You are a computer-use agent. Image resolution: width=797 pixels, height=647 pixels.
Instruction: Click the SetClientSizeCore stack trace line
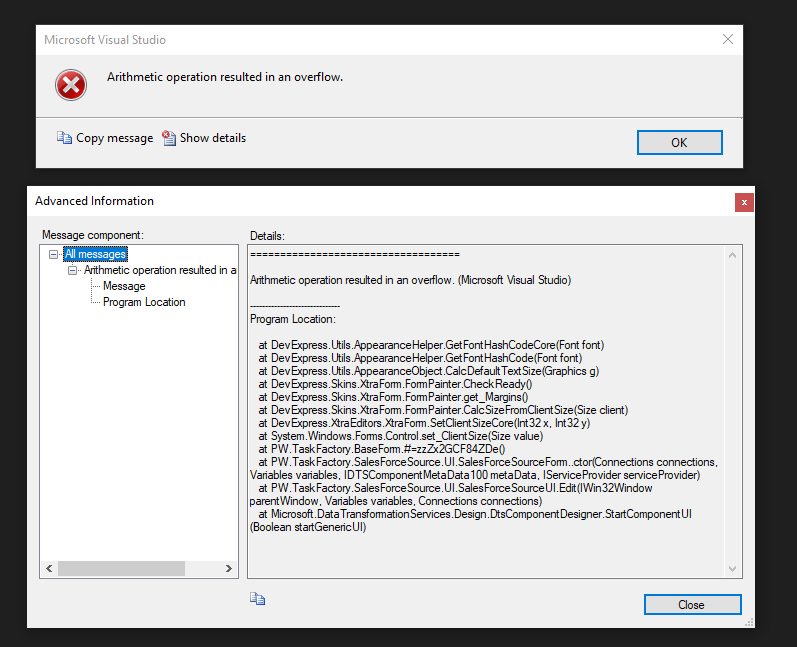(424, 423)
